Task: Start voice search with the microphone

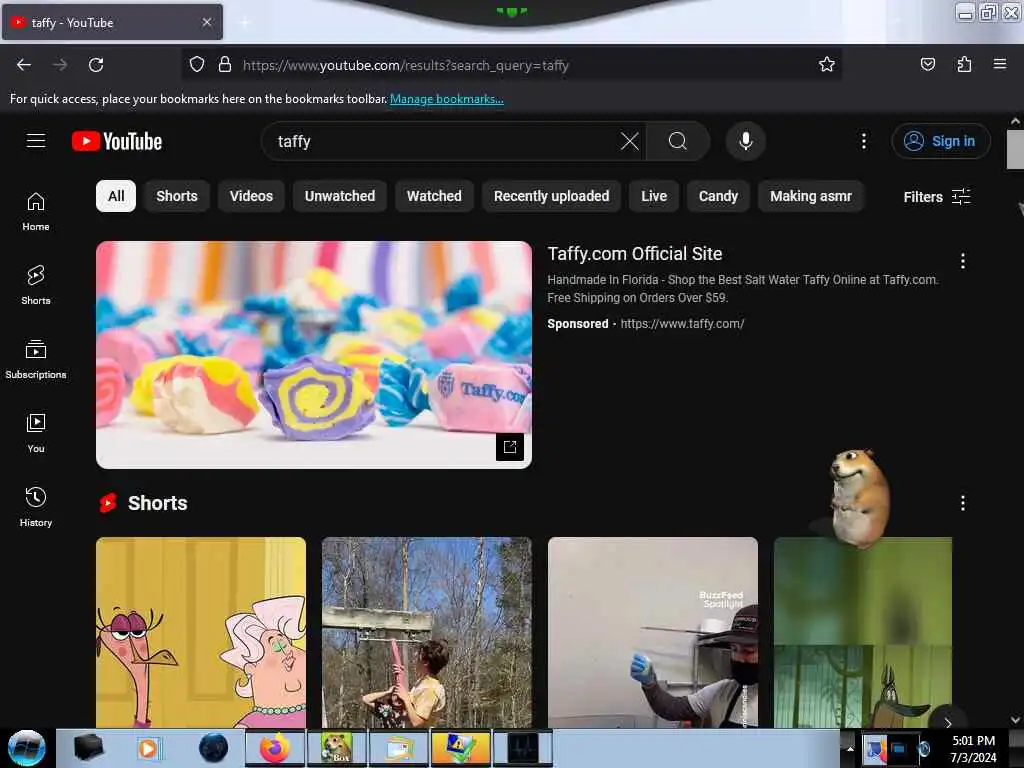Action: [746, 141]
